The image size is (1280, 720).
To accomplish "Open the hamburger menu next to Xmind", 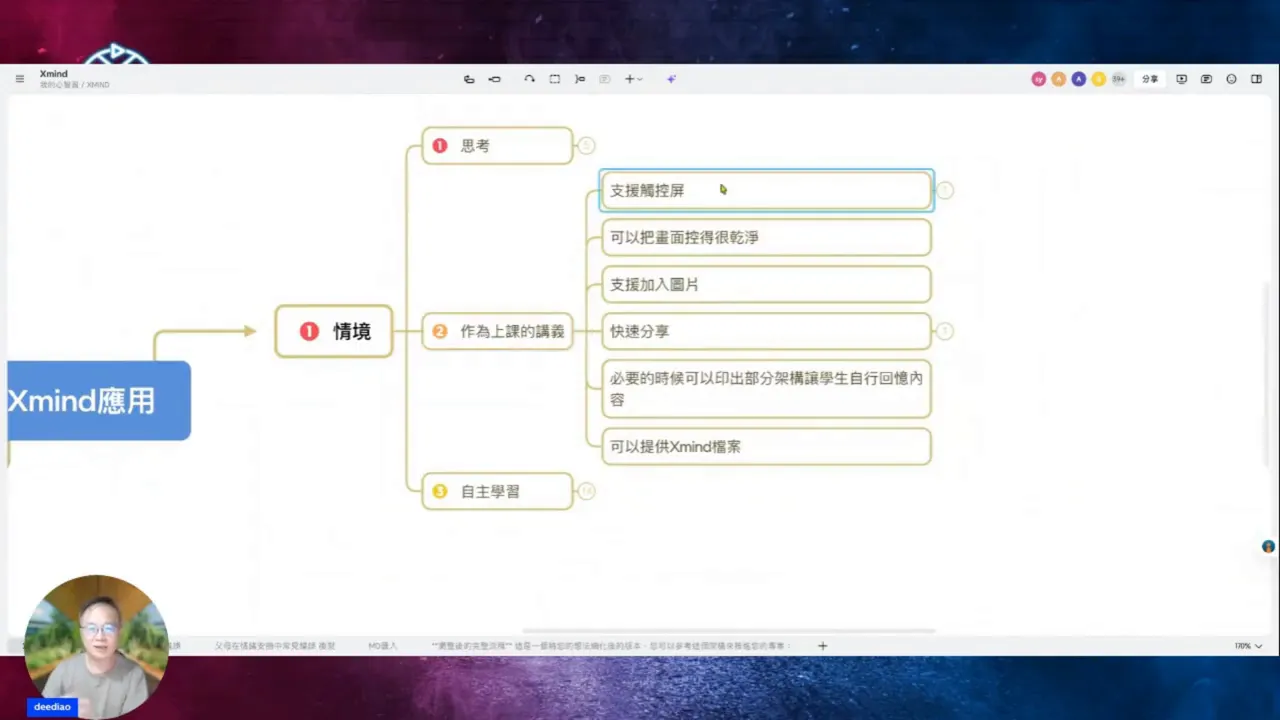I will click(x=20, y=79).
